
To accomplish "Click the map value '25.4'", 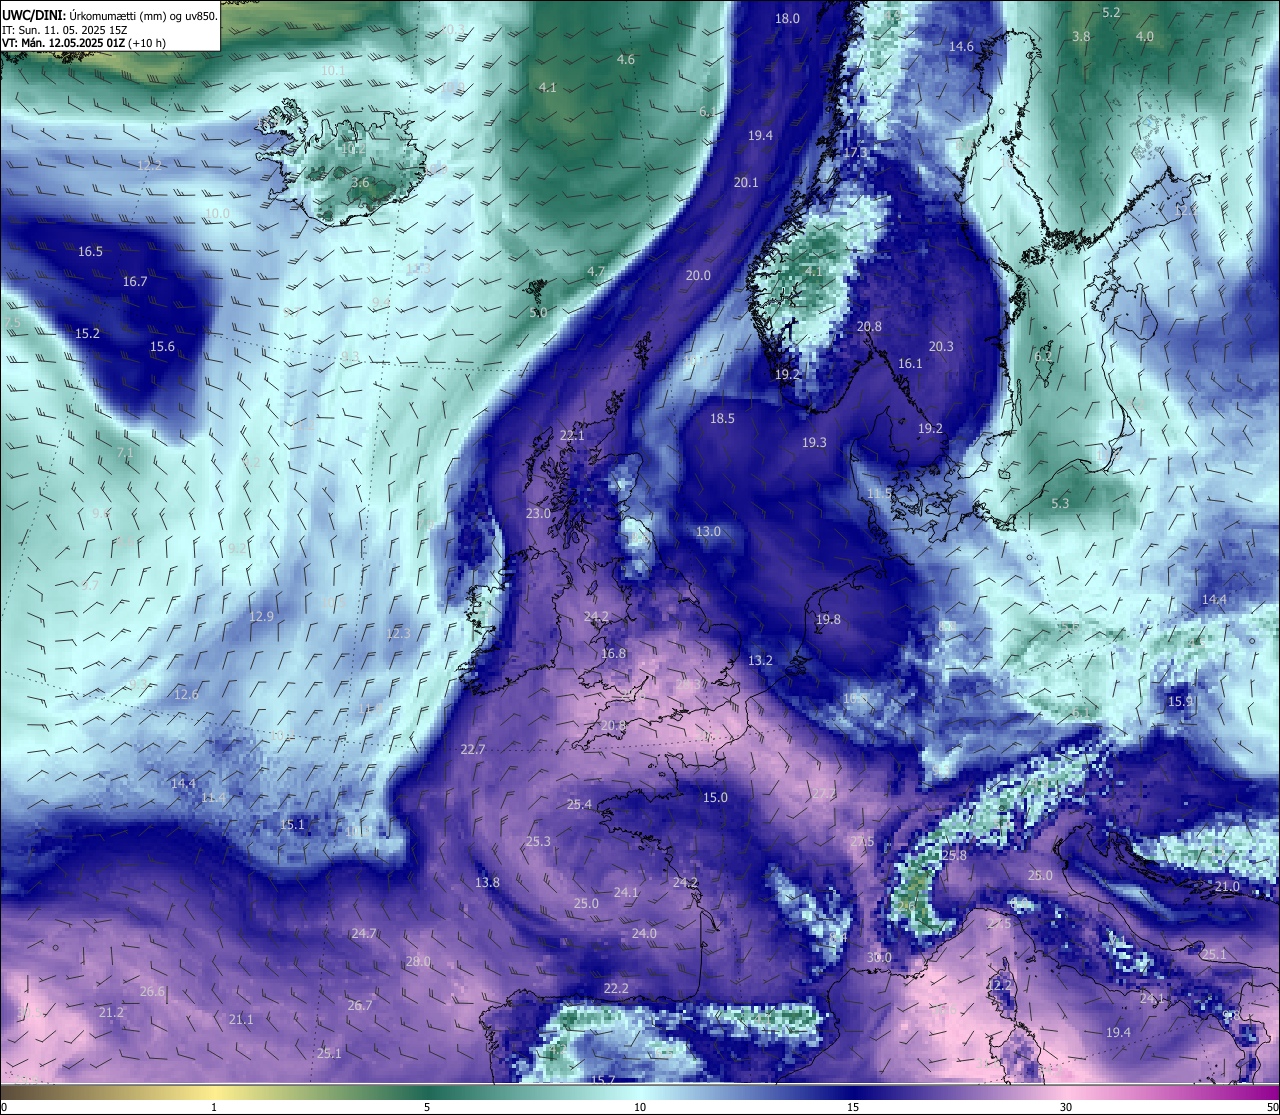I will coord(579,805).
